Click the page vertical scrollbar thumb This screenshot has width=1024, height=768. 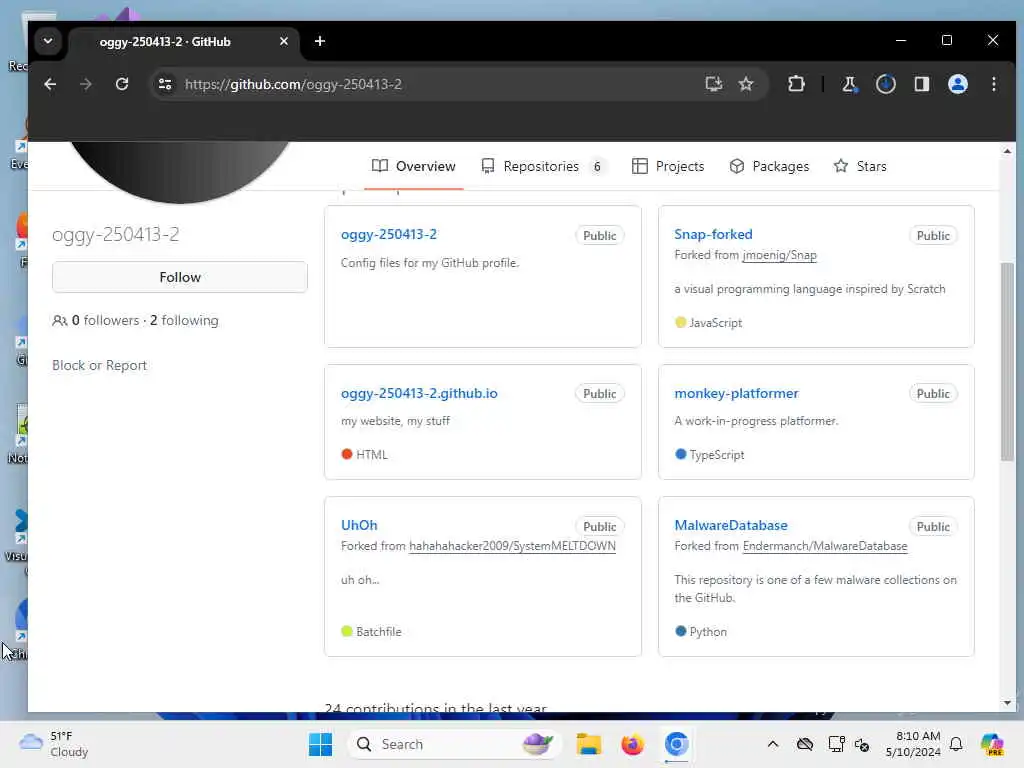(x=1007, y=361)
